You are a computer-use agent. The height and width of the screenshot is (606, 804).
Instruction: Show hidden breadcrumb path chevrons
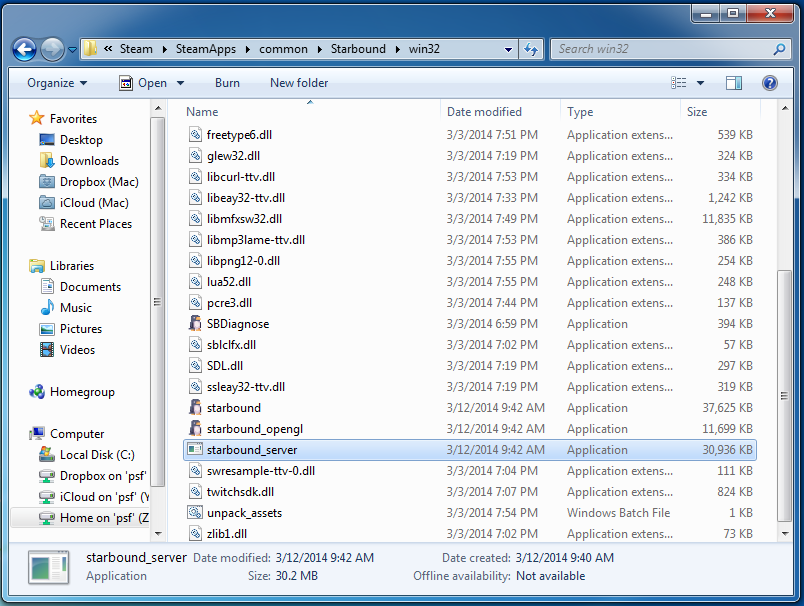(x=108, y=49)
